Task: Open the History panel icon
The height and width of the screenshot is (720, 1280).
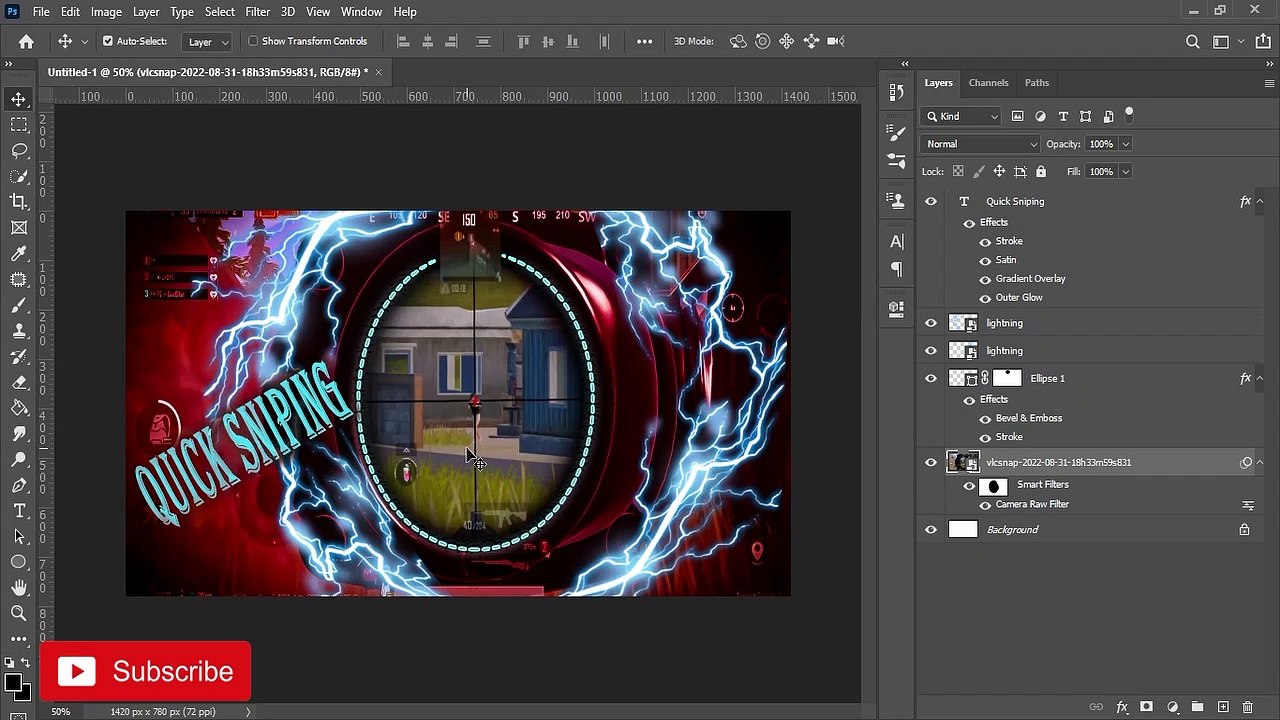Action: tap(896, 92)
